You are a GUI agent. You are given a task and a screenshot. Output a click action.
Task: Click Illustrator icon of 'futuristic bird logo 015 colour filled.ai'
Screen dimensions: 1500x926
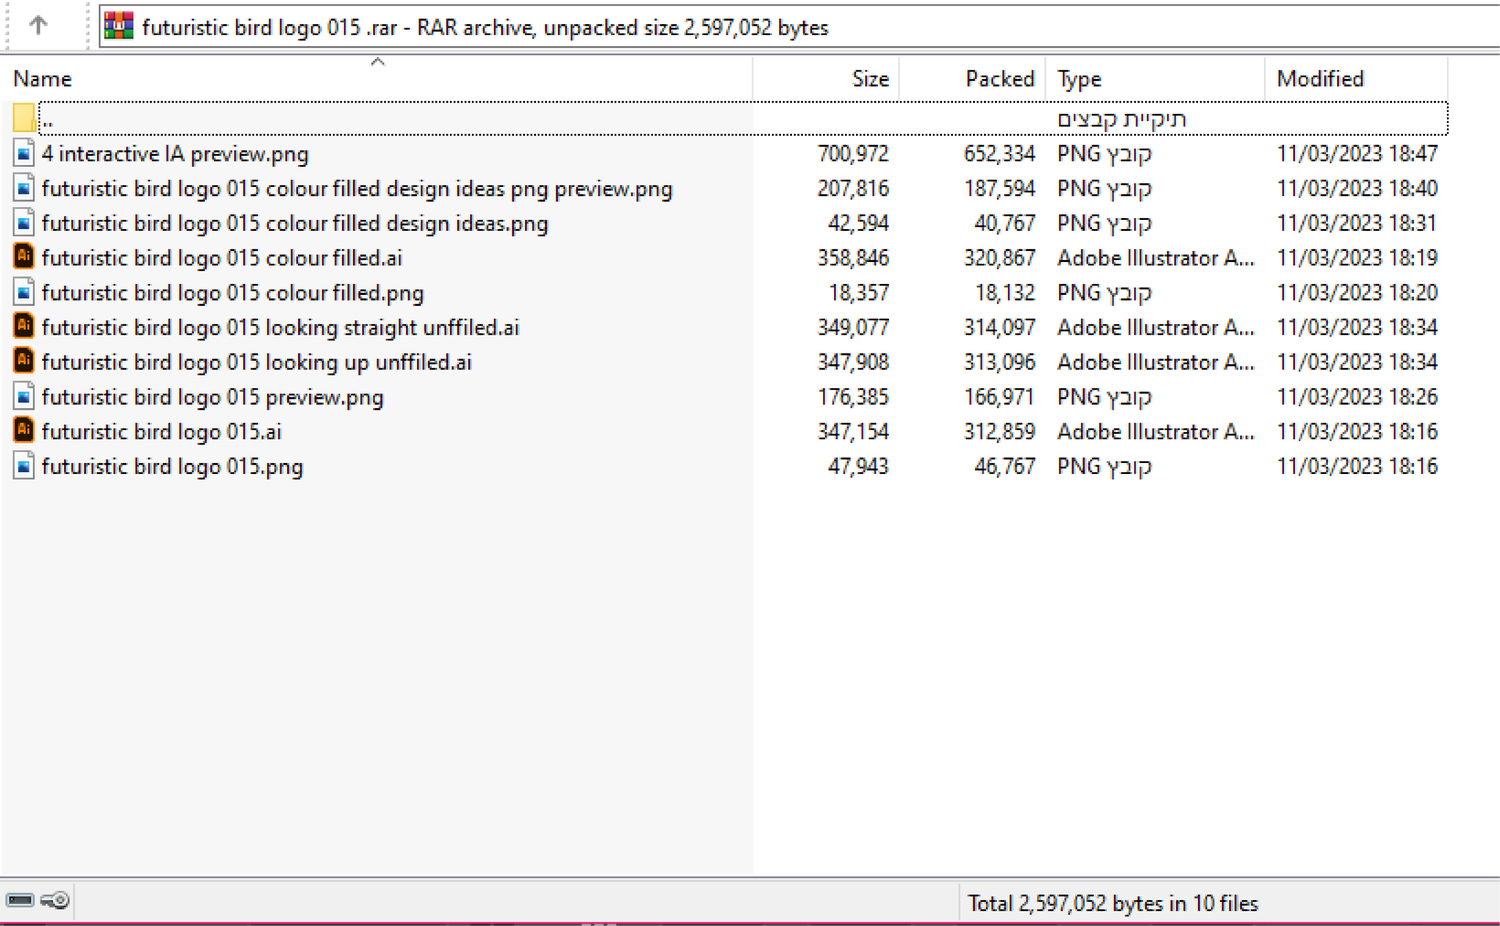click(24, 257)
